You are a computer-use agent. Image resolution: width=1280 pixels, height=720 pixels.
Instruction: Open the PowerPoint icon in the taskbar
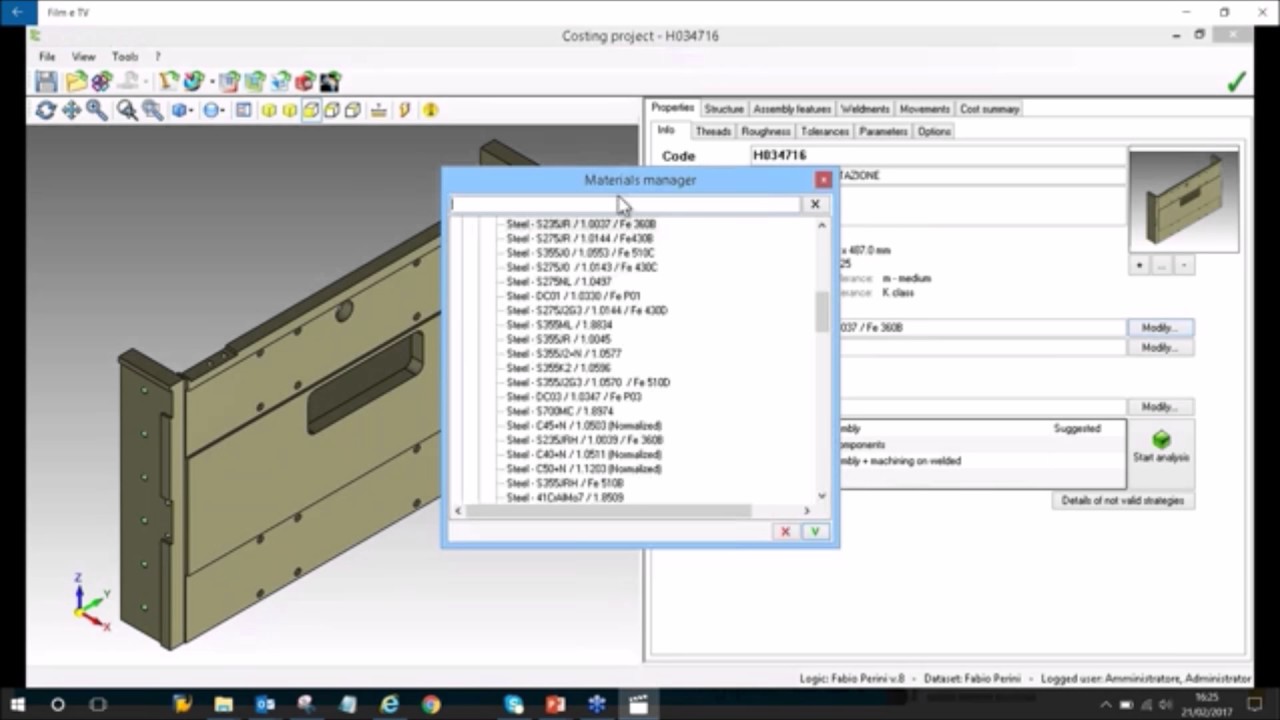click(555, 705)
